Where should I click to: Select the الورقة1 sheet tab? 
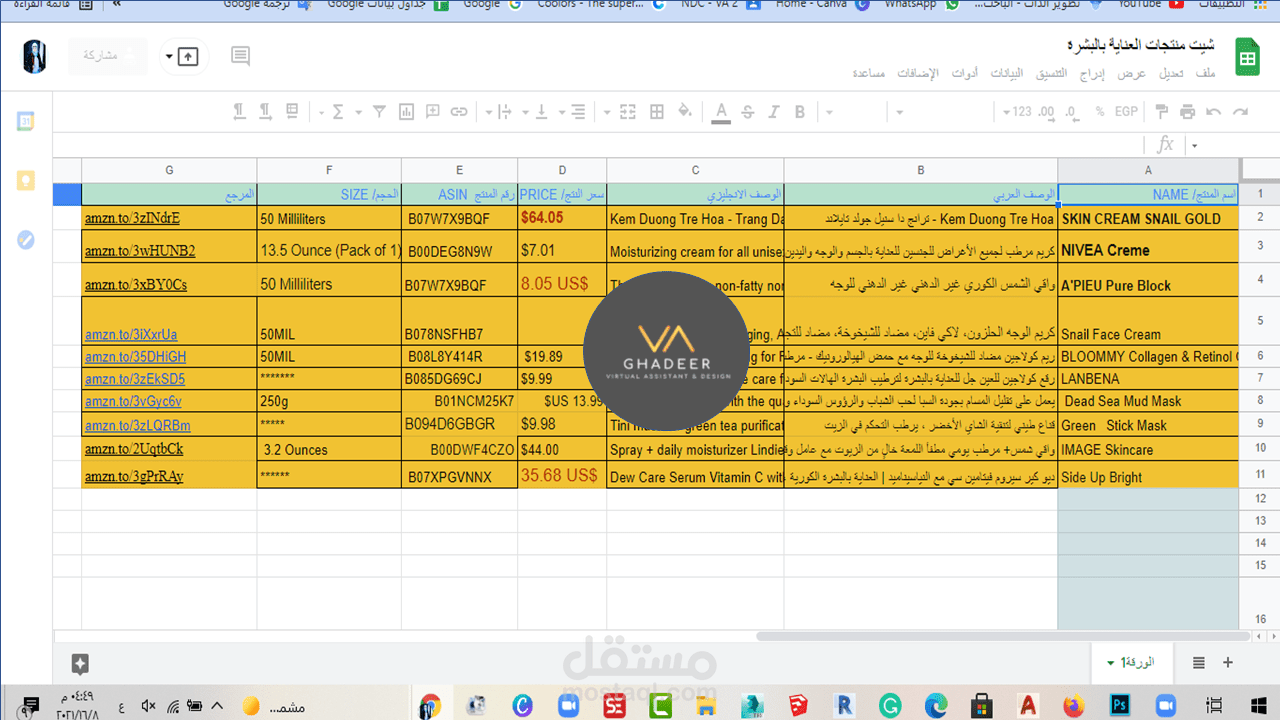tap(1132, 662)
